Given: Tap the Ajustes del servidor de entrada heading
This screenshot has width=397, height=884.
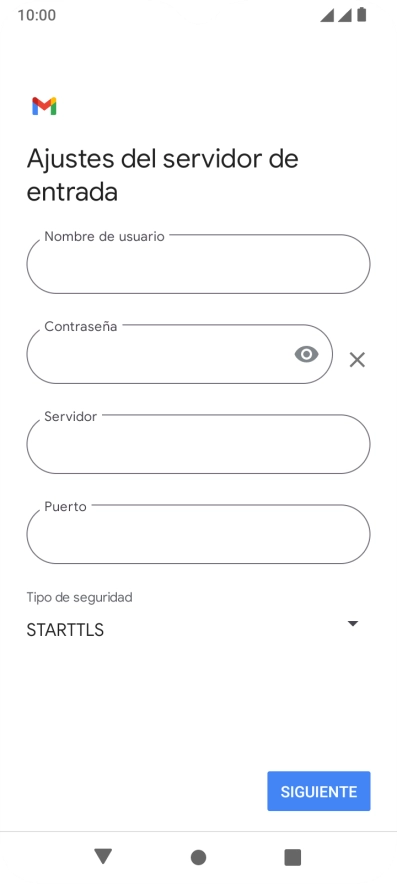Looking at the screenshot, I should (x=162, y=175).
